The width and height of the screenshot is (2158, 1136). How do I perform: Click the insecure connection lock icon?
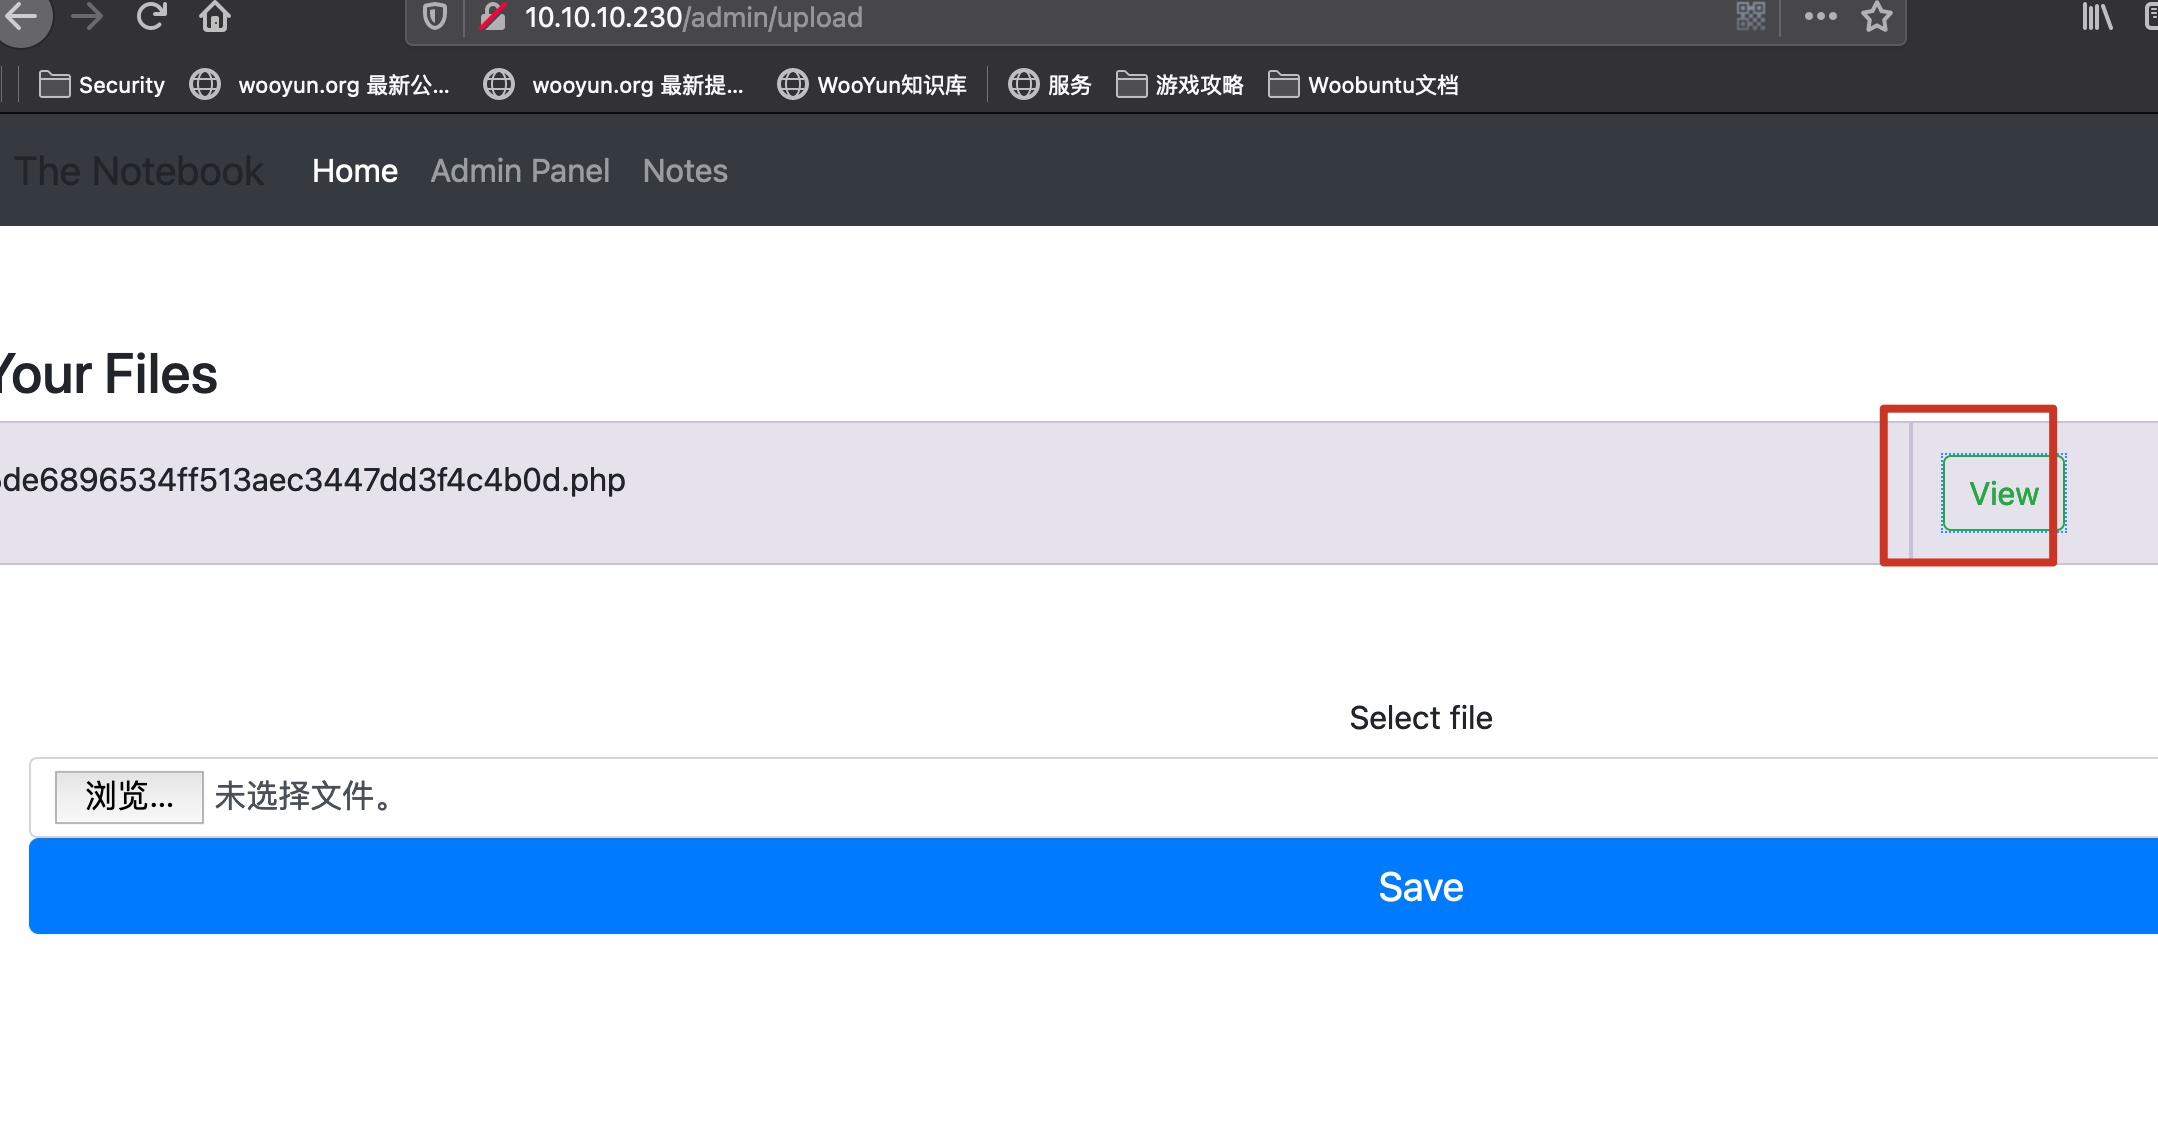click(x=493, y=17)
